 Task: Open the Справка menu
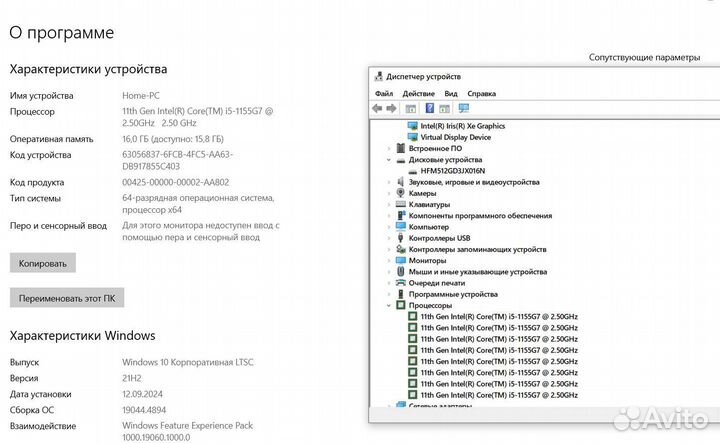click(x=482, y=93)
